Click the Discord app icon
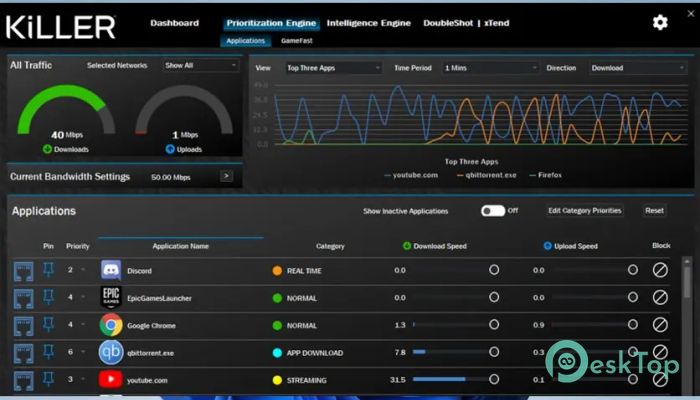 tap(111, 271)
